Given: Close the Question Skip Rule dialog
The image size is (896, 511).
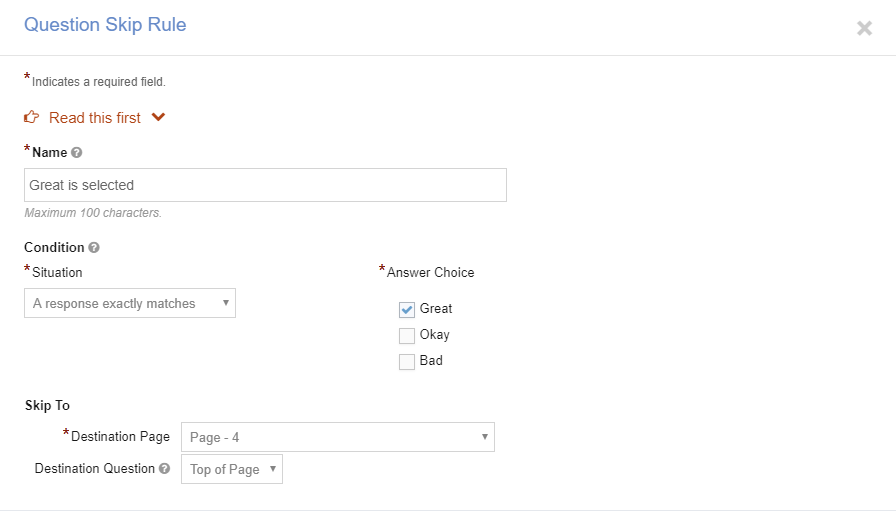Looking at the screenshot, I should coord(864,28).
